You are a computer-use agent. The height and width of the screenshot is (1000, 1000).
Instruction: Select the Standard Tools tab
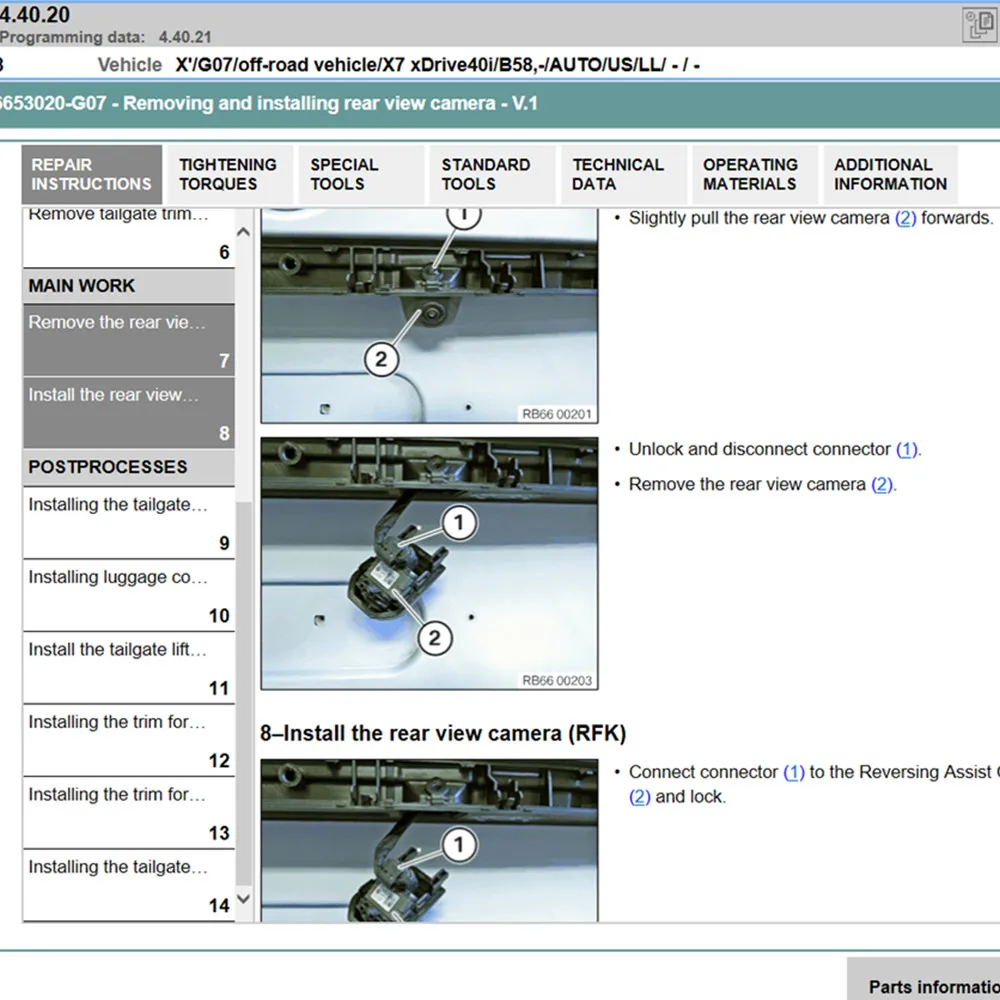tap(492, 174)
